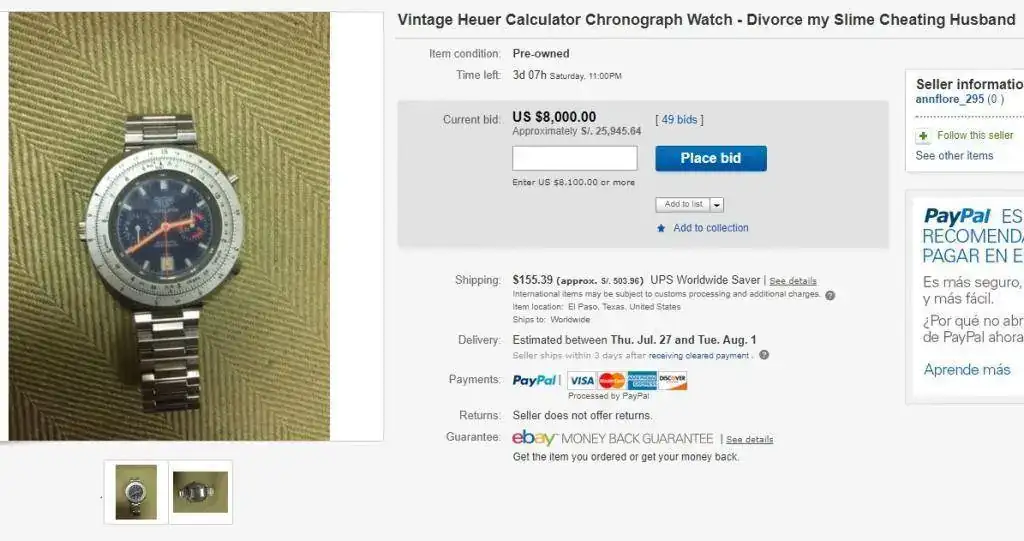Focus the bid amount input field
1024x541 pixels.
coord(575,158)
